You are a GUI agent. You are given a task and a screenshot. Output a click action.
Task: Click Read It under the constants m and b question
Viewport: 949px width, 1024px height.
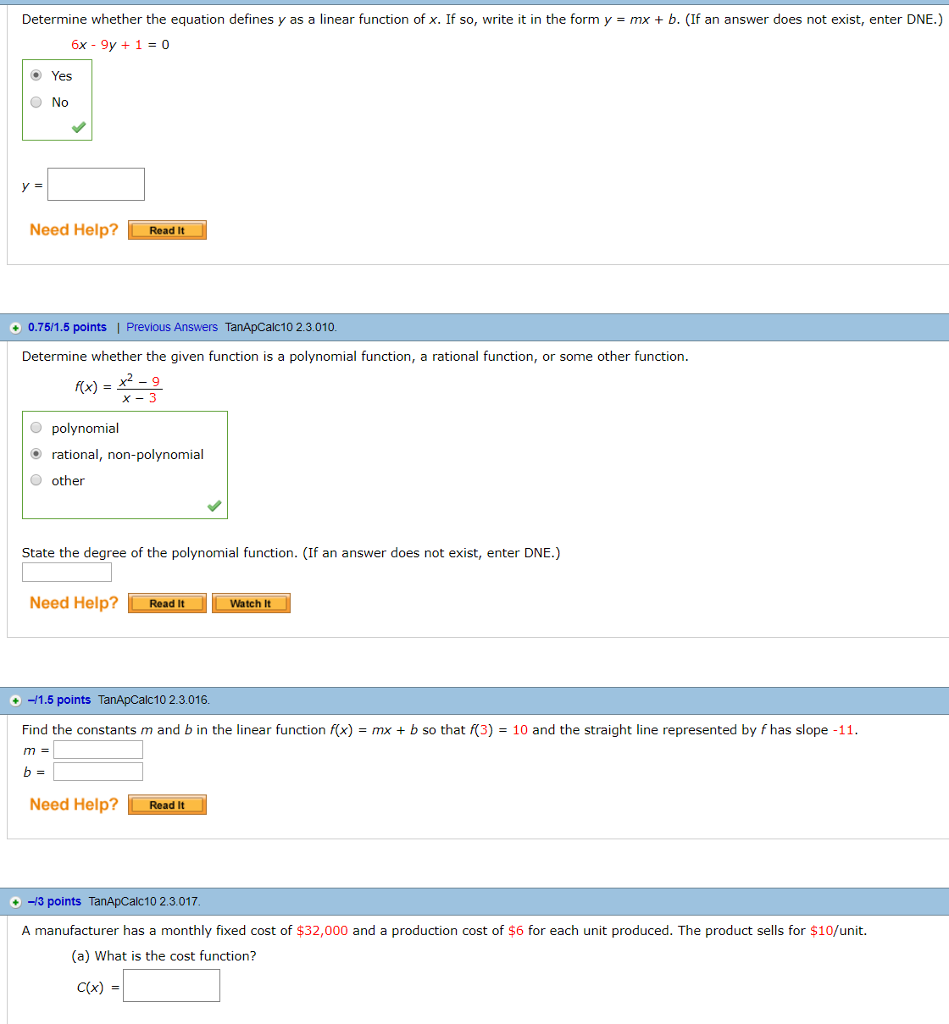pyautogui.click(x=167, y=804)
